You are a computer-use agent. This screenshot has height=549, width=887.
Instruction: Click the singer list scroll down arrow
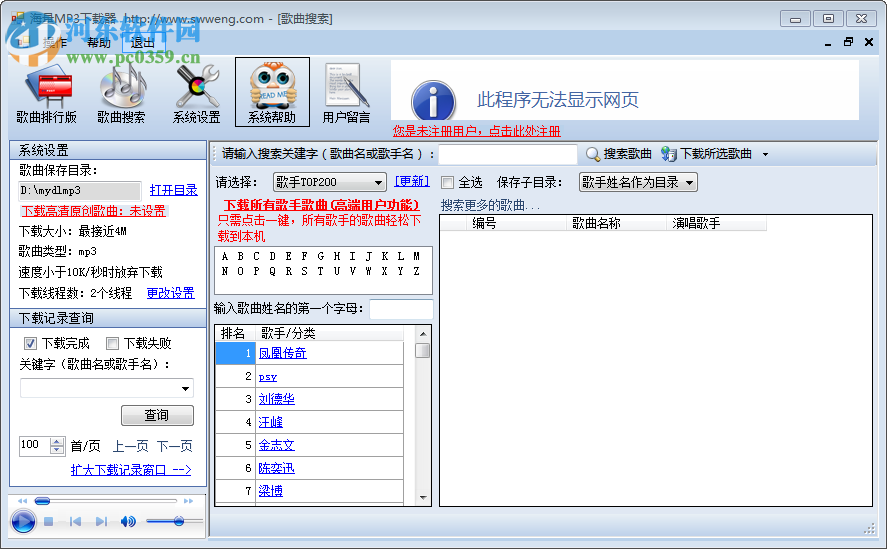[x=423, y=498]
